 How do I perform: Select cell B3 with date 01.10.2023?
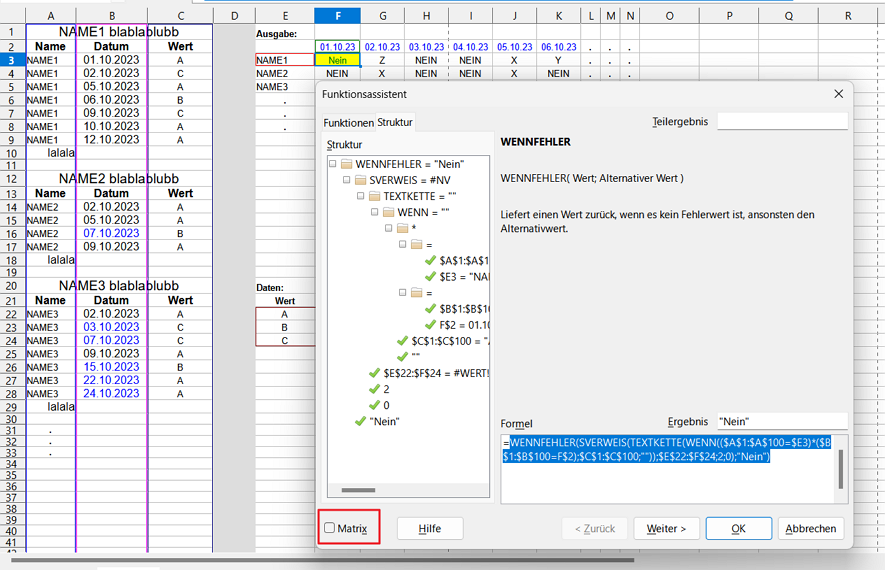(111, 60)
